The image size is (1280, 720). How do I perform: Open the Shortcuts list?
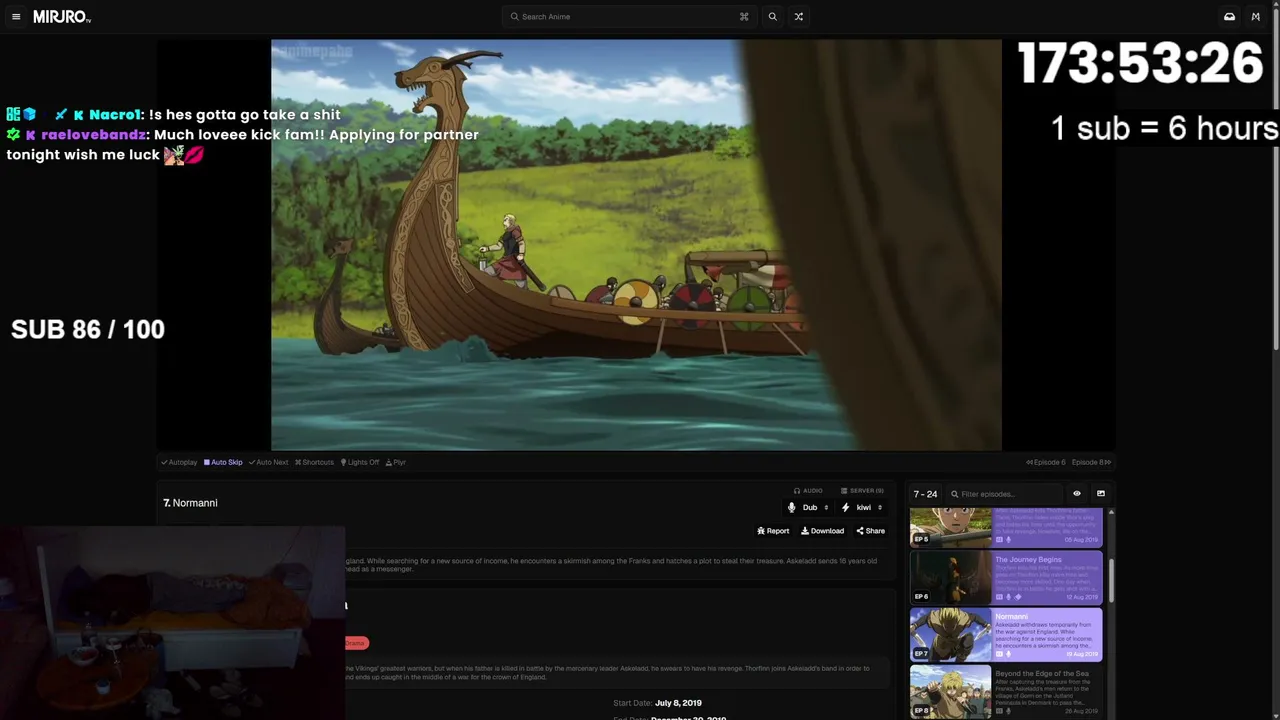314,462
